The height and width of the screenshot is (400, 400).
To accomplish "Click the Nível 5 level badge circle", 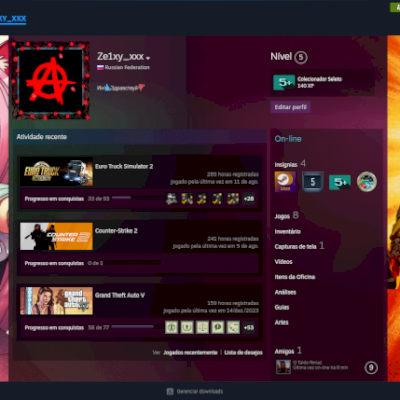I will [301, 57].
